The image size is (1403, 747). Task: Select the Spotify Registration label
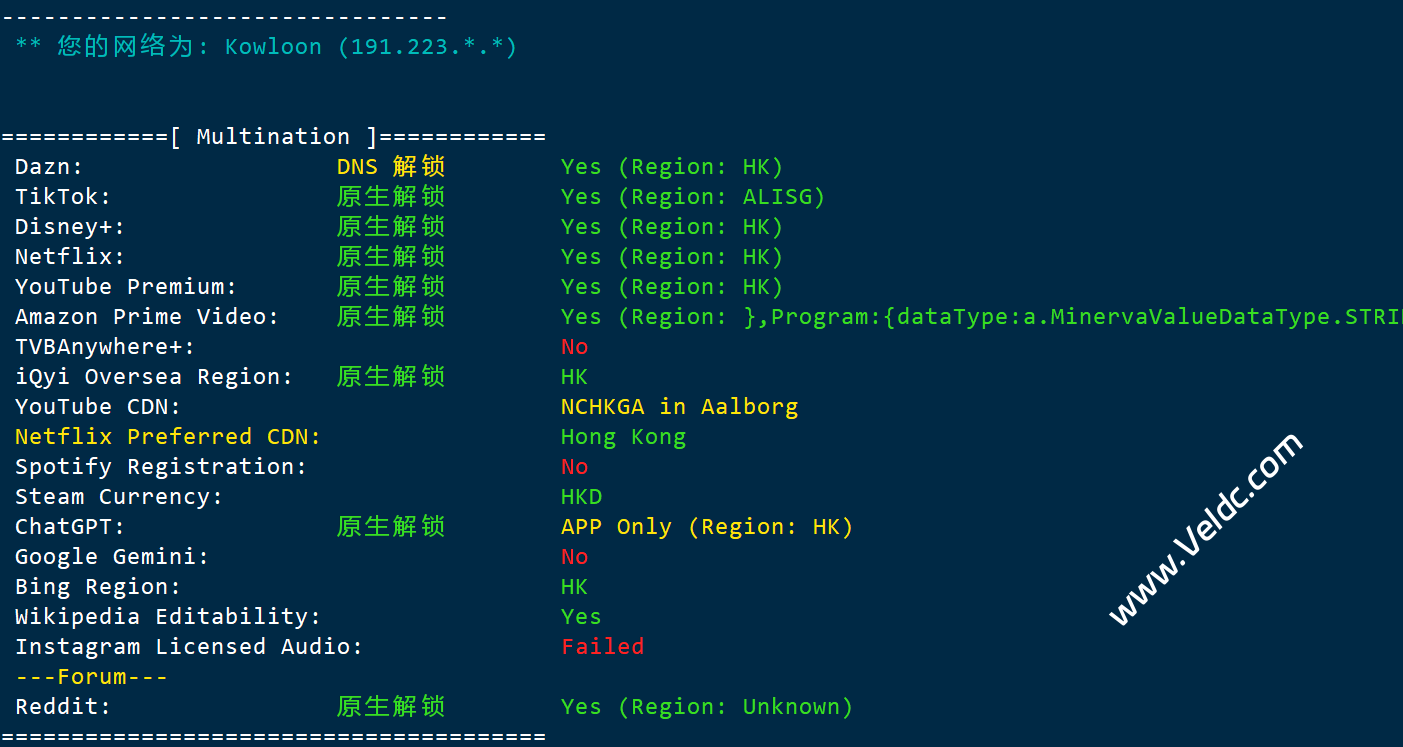pyautogui.click(x=161, y=467)
